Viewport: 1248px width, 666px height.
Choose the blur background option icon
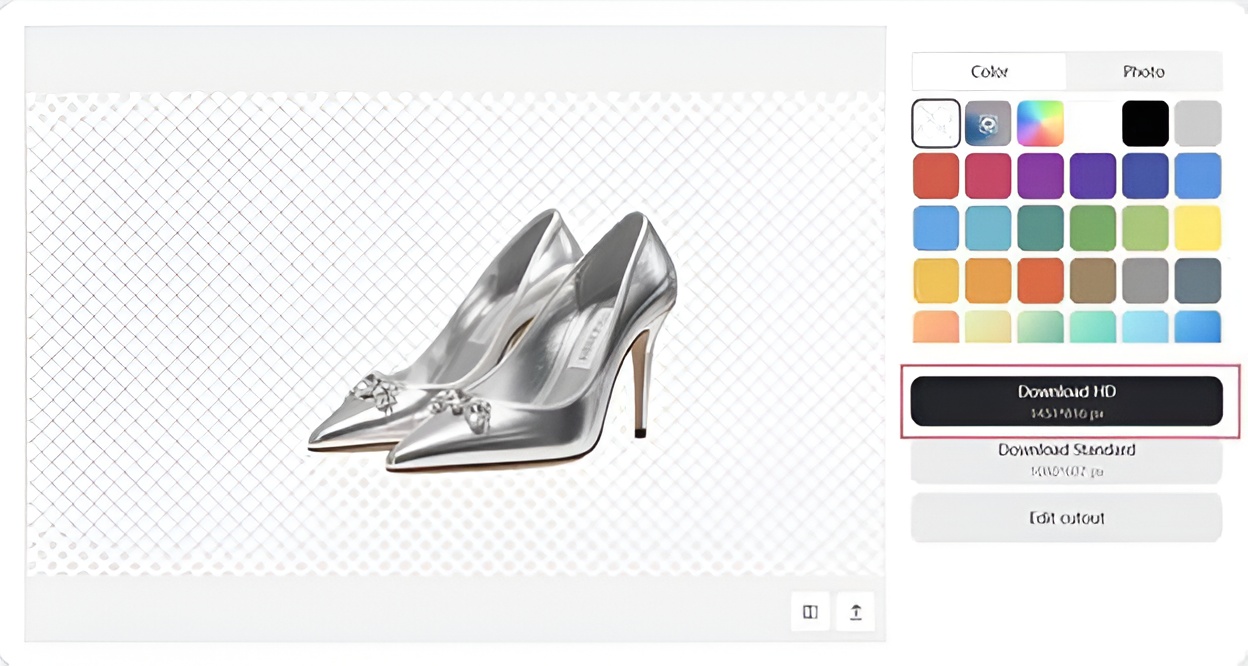tap(988, 124)
